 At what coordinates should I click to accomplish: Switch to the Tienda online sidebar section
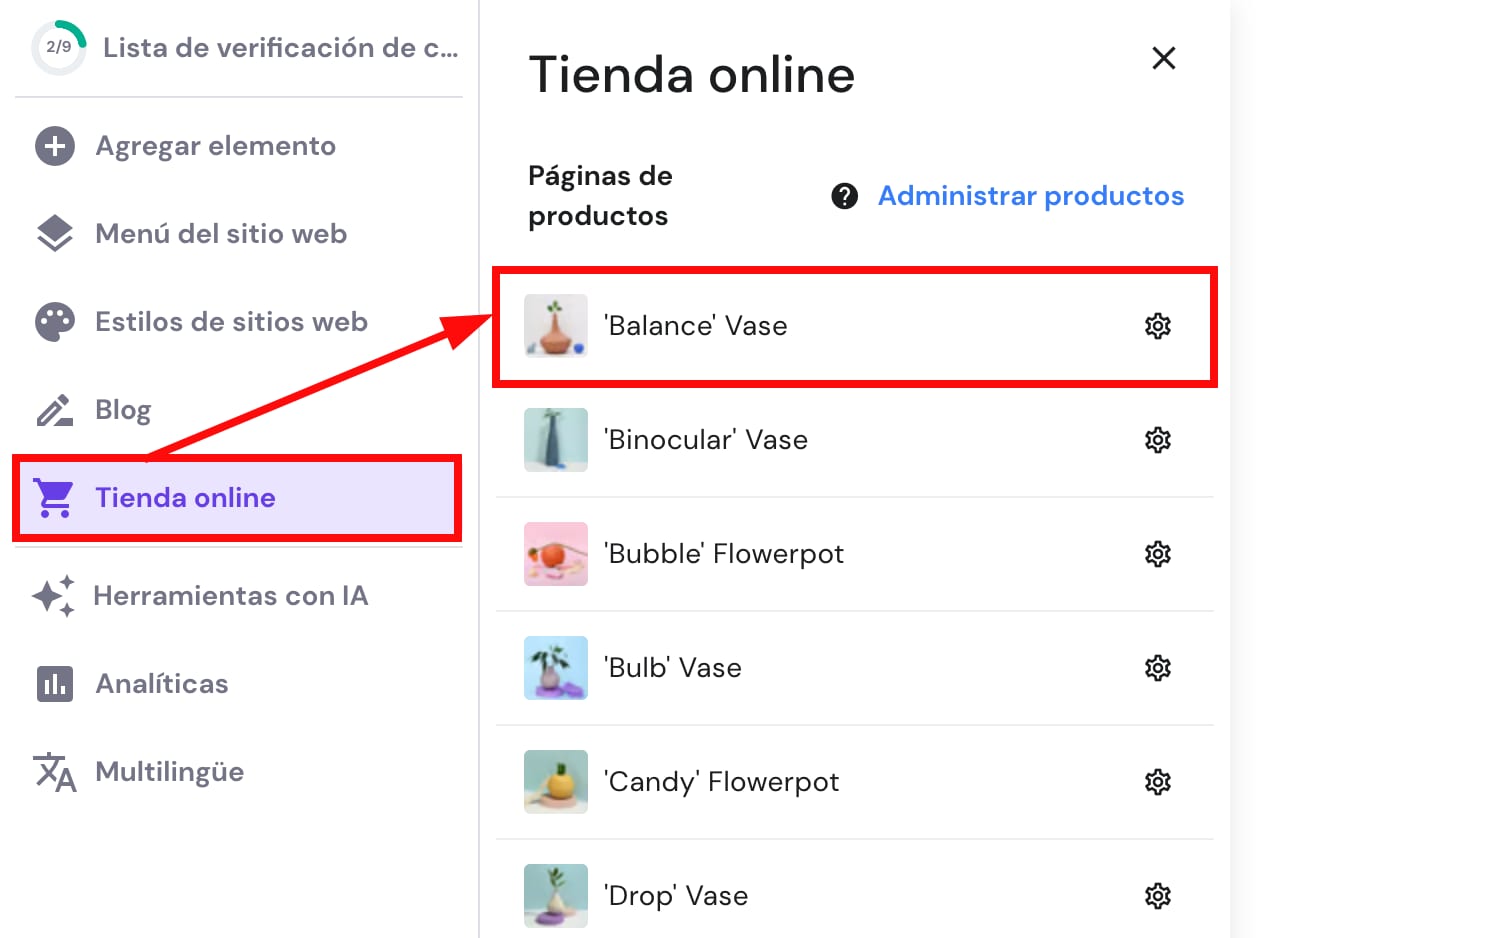[186, 497]
